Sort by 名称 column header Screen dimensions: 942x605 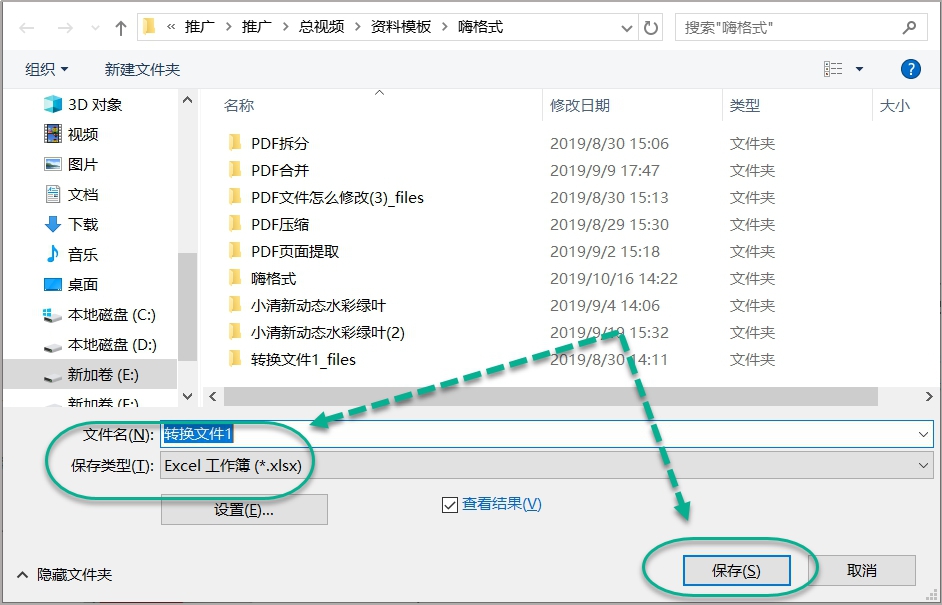point(239,106)
